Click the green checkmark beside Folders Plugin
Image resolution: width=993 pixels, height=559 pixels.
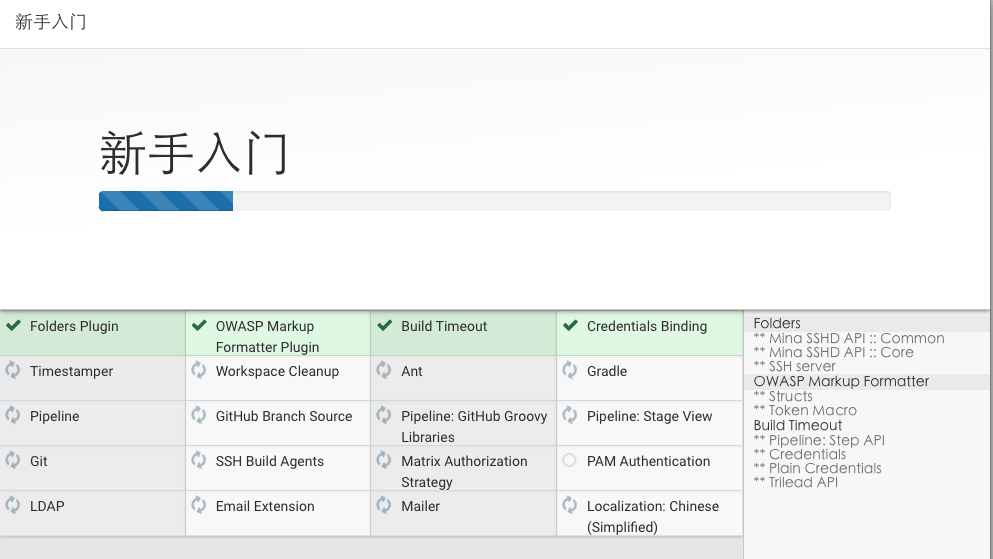tap(14, 326)
